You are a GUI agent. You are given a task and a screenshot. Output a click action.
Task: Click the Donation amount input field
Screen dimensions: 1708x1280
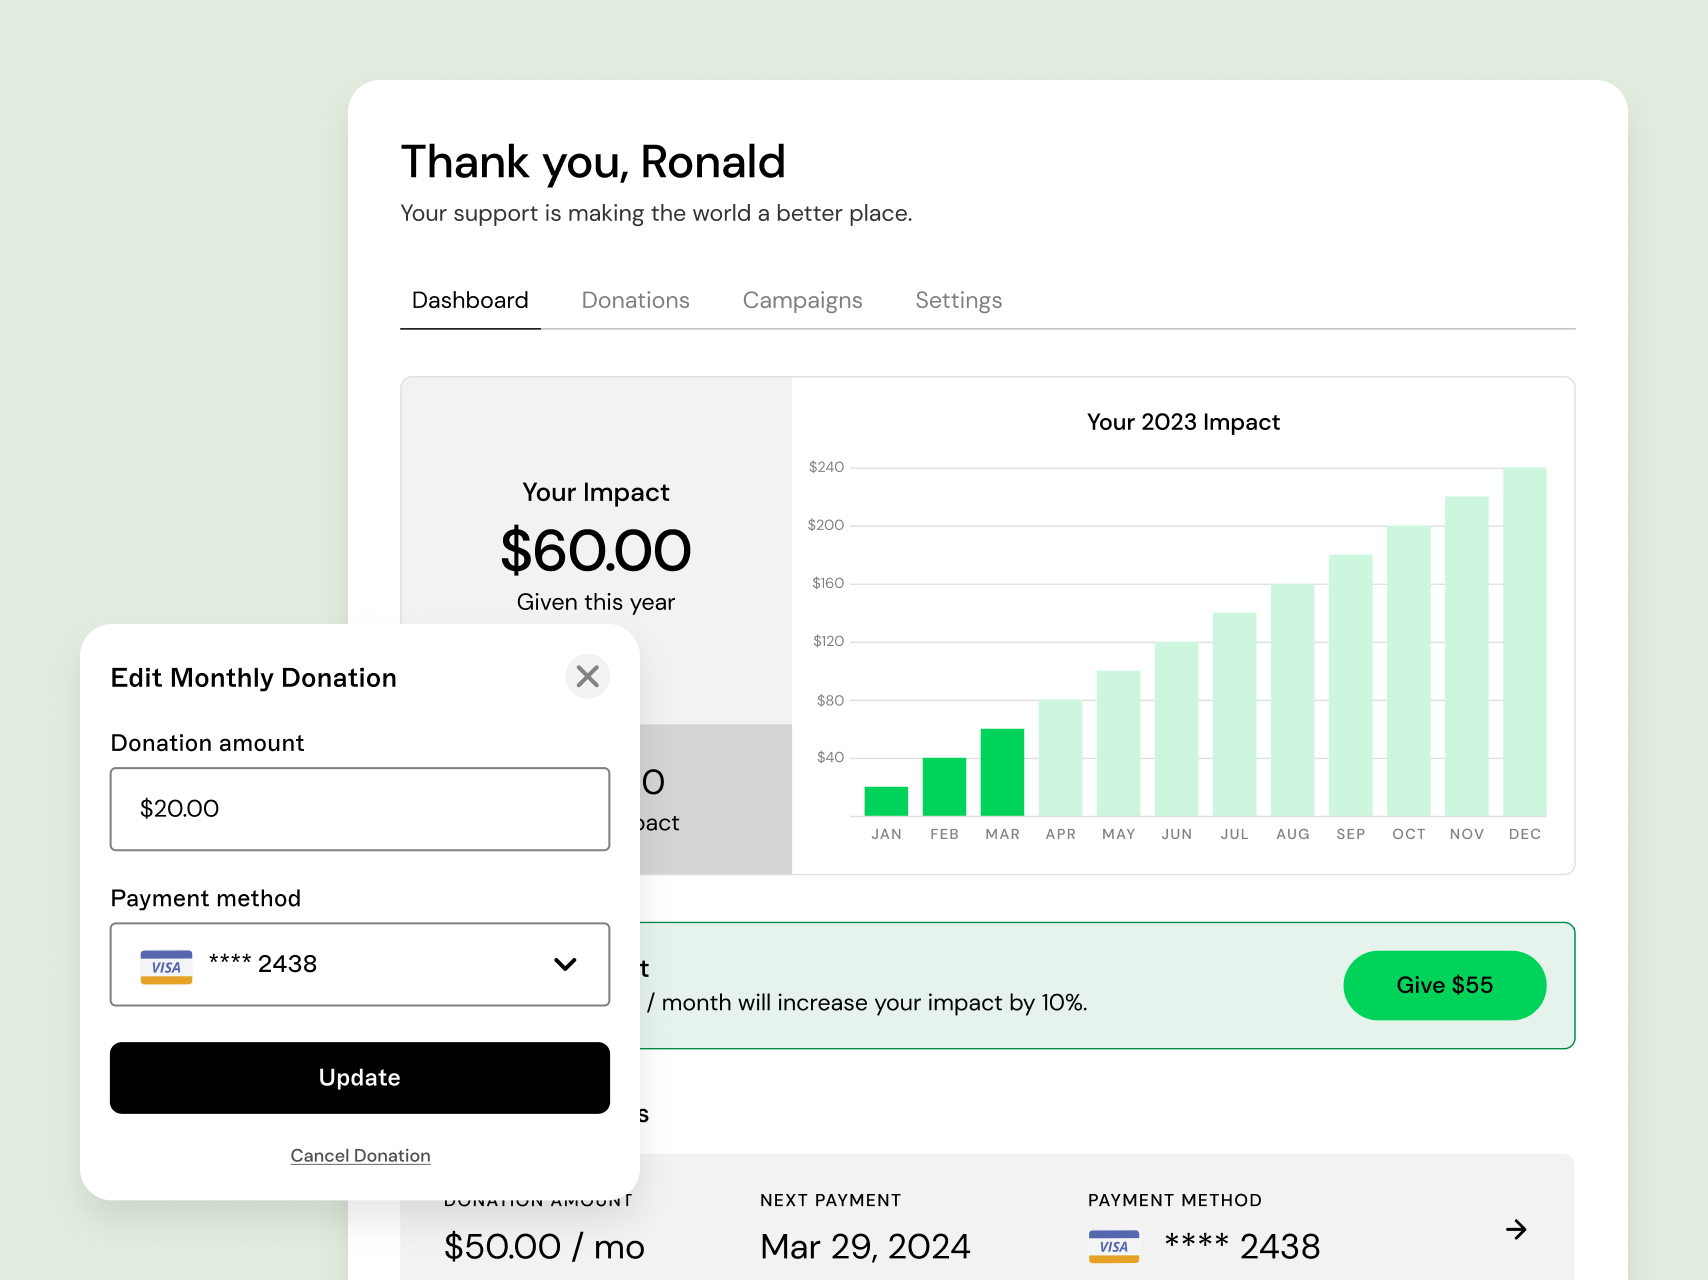(360, 808)
